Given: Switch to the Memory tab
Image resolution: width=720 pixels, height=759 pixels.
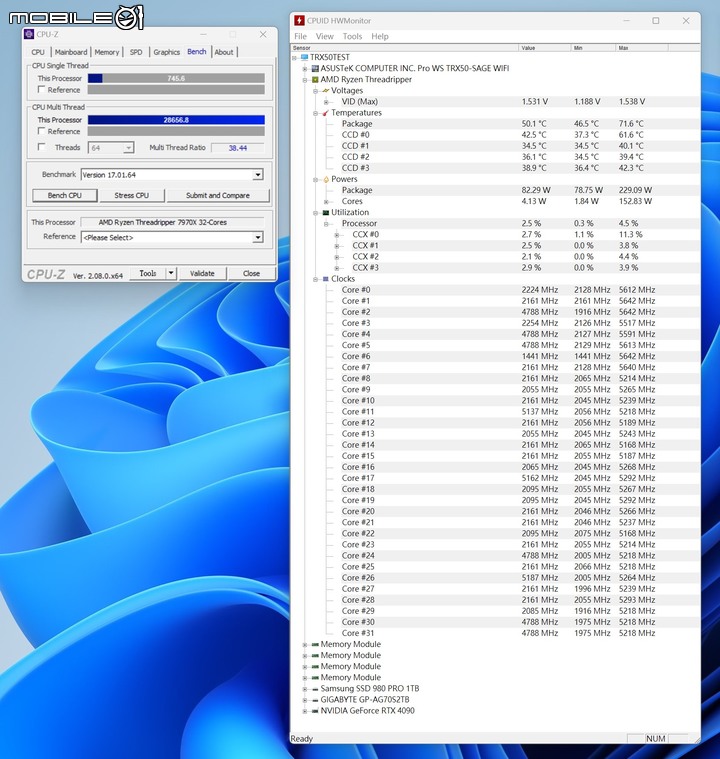Looking at the screenshot, I should coord(107,52).
